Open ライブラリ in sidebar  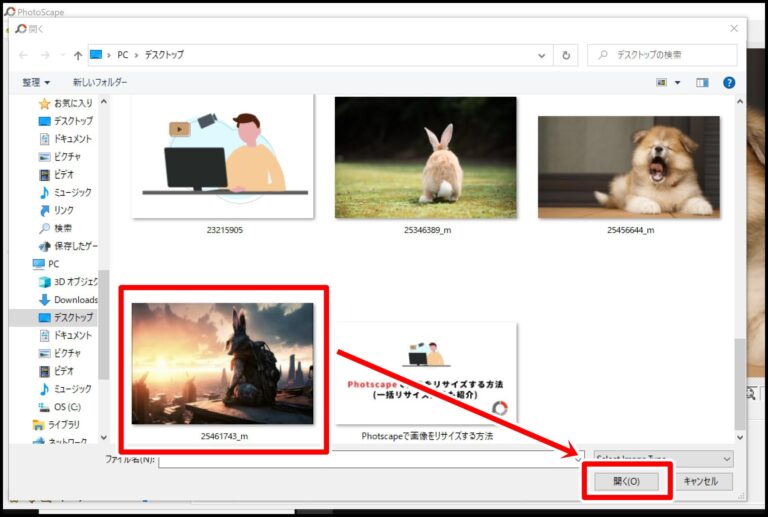point(56,424)
